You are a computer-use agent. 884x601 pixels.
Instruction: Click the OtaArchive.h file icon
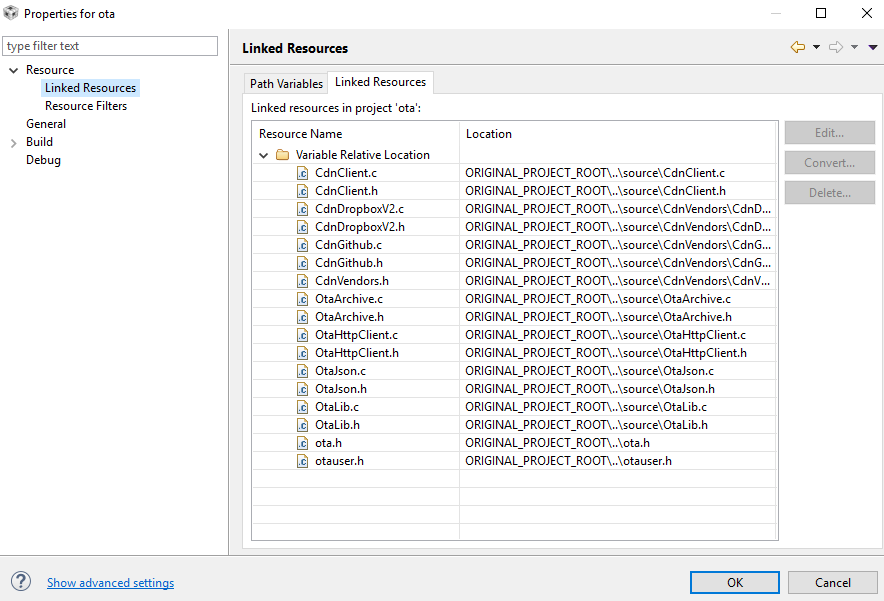303,317
